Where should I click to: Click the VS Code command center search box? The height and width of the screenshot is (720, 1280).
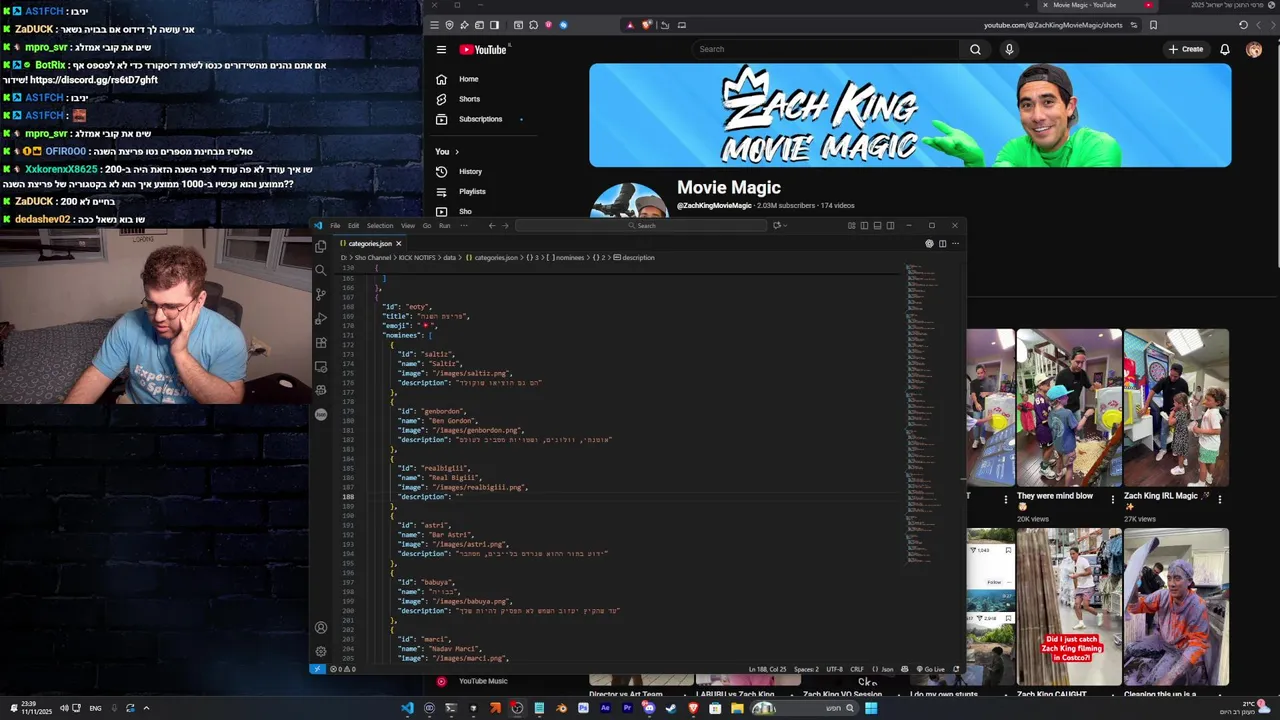pyautogui.click(x=640, y=226)
